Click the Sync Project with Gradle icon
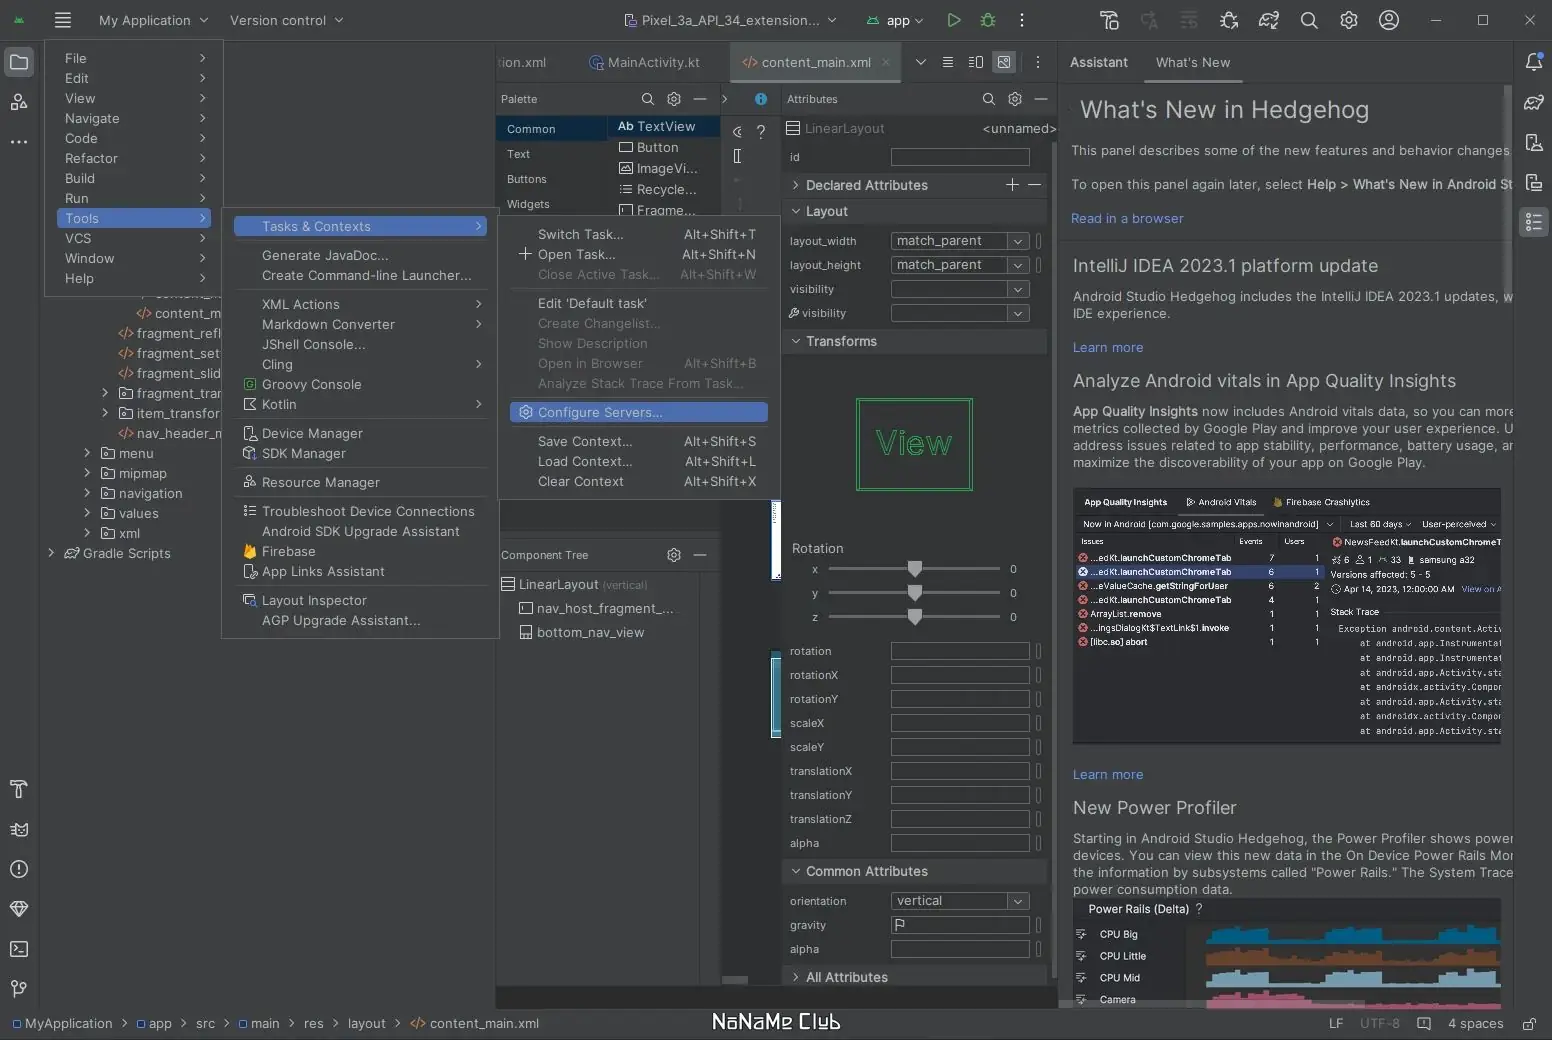The width and height of the screenshot is (1552, 1040). click(1269, 20)
